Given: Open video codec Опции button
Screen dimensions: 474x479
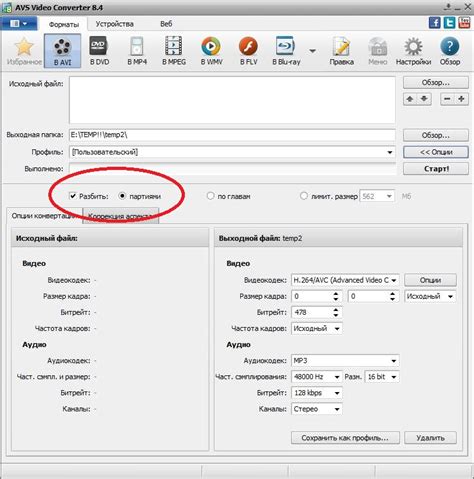Looking at the screenshot, I should click(x=430, y=280).
